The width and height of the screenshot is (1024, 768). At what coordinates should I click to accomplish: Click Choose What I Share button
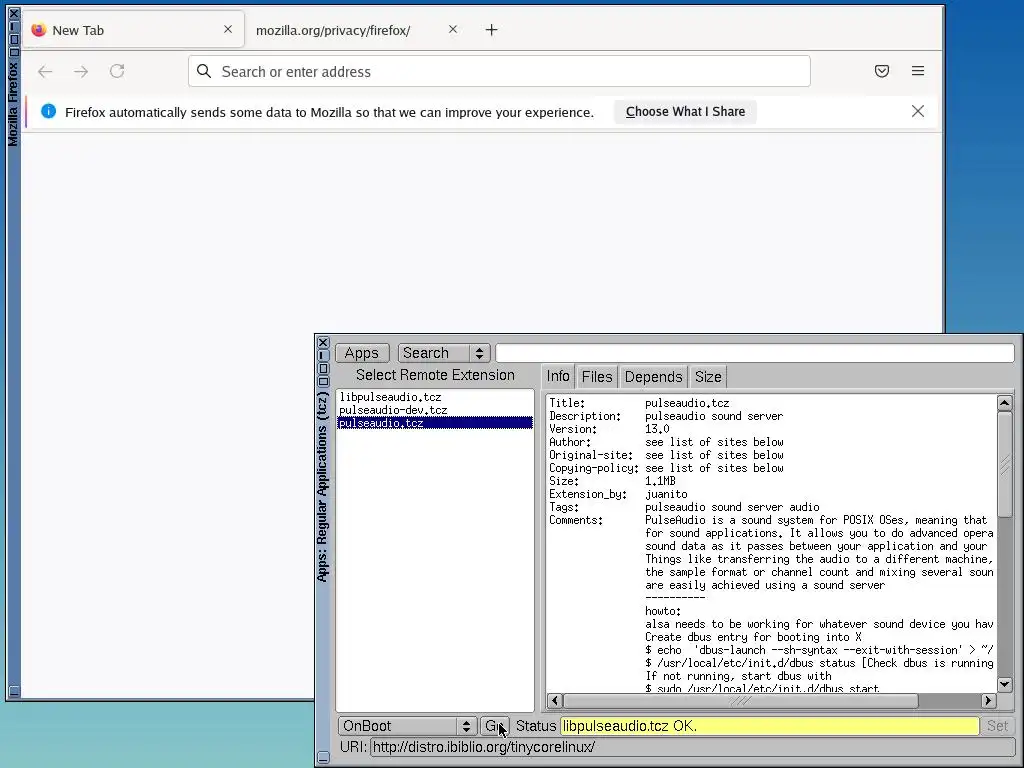[x=685, y=112]
